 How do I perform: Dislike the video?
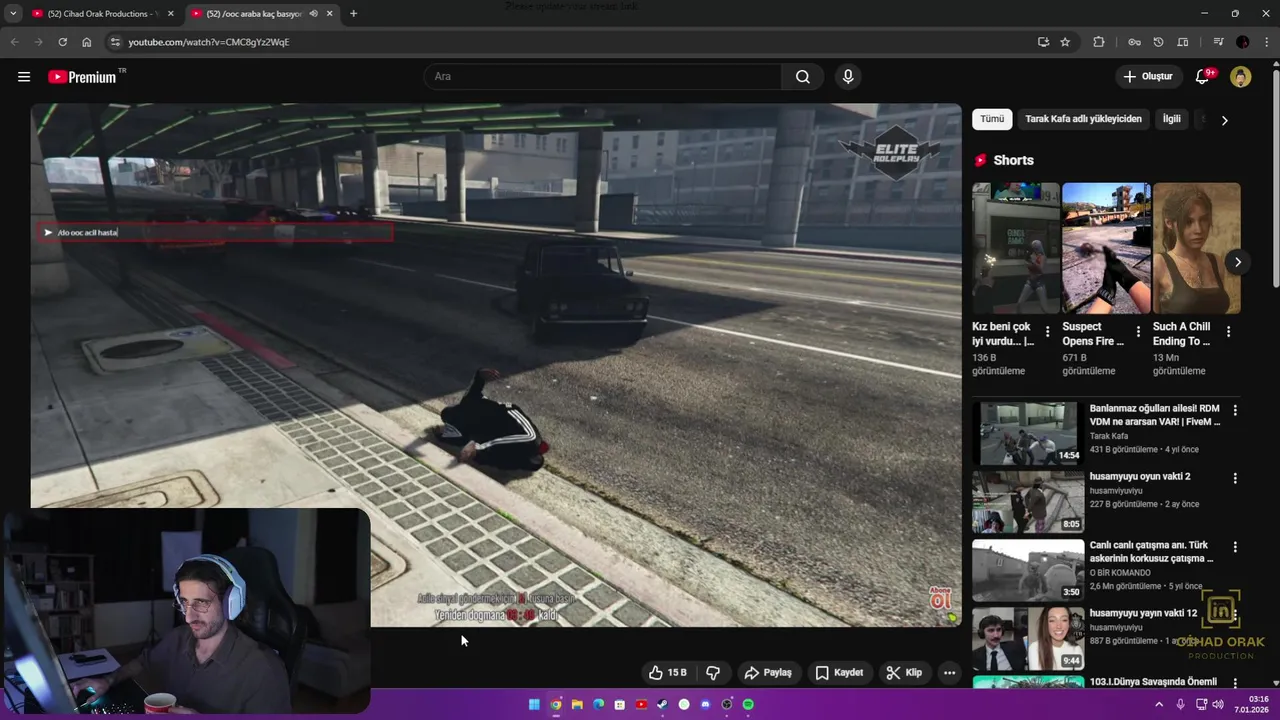coord(713,673)
